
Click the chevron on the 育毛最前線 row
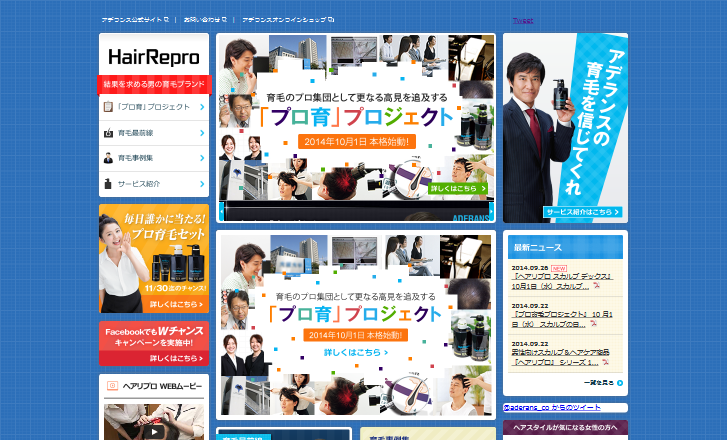(202, 133)
